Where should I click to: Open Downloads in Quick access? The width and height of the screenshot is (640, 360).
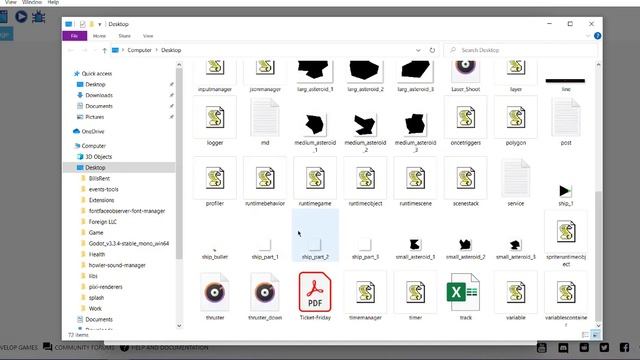coord(99,95)
